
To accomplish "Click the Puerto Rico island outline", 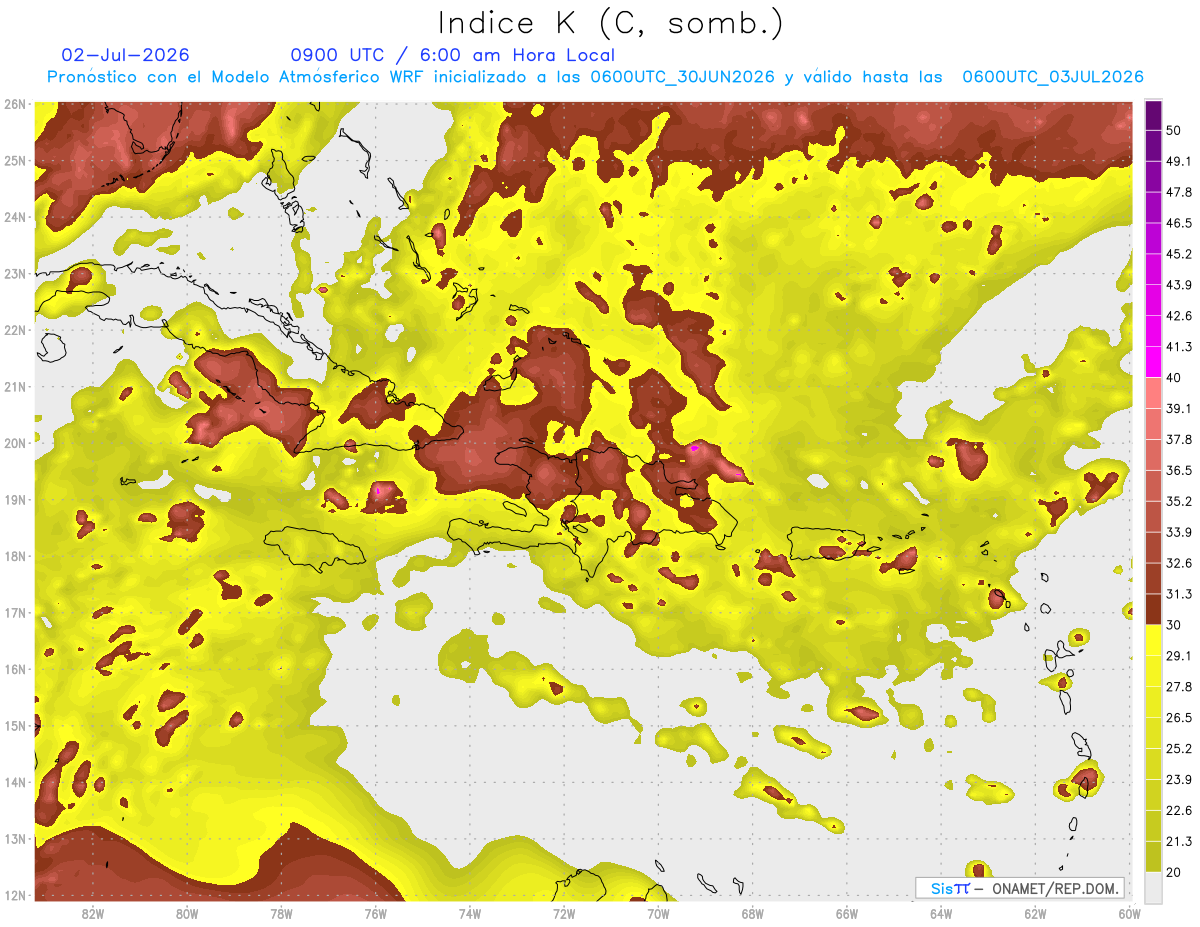I will point(826,543).
